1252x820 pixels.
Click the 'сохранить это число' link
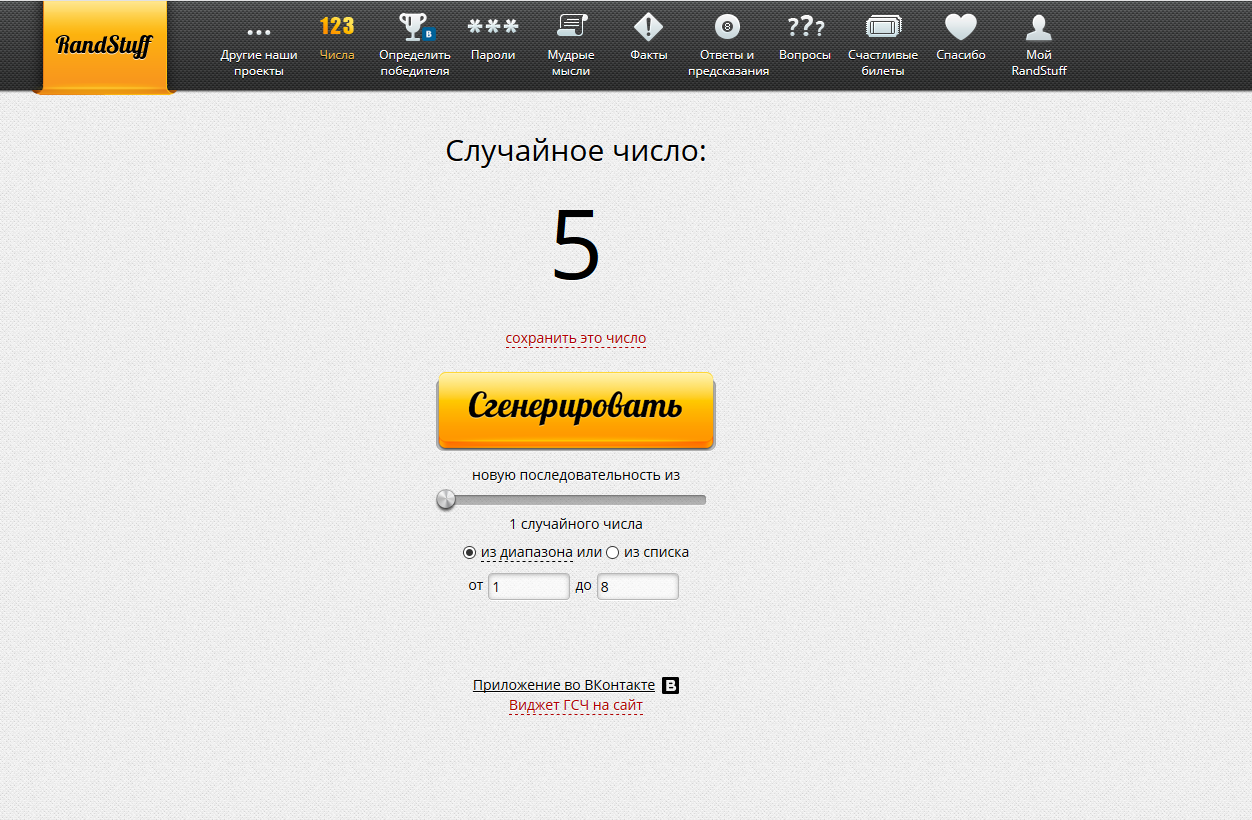576,339
